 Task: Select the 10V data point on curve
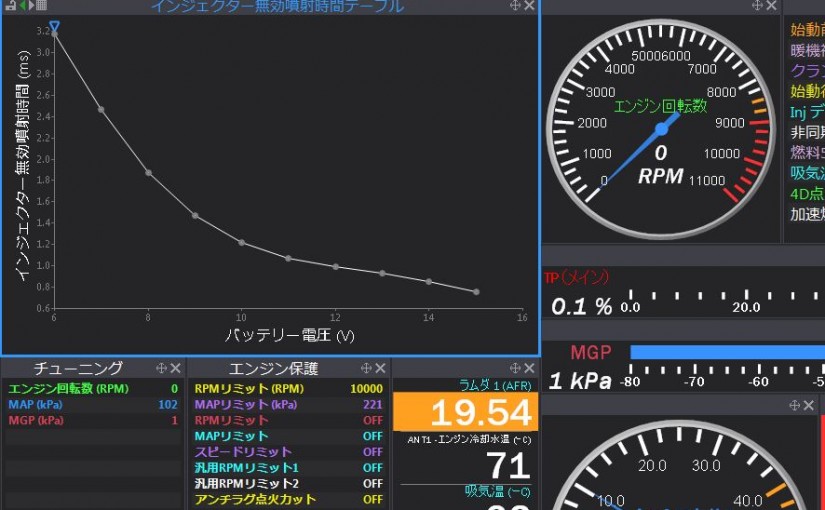point(242,243)
